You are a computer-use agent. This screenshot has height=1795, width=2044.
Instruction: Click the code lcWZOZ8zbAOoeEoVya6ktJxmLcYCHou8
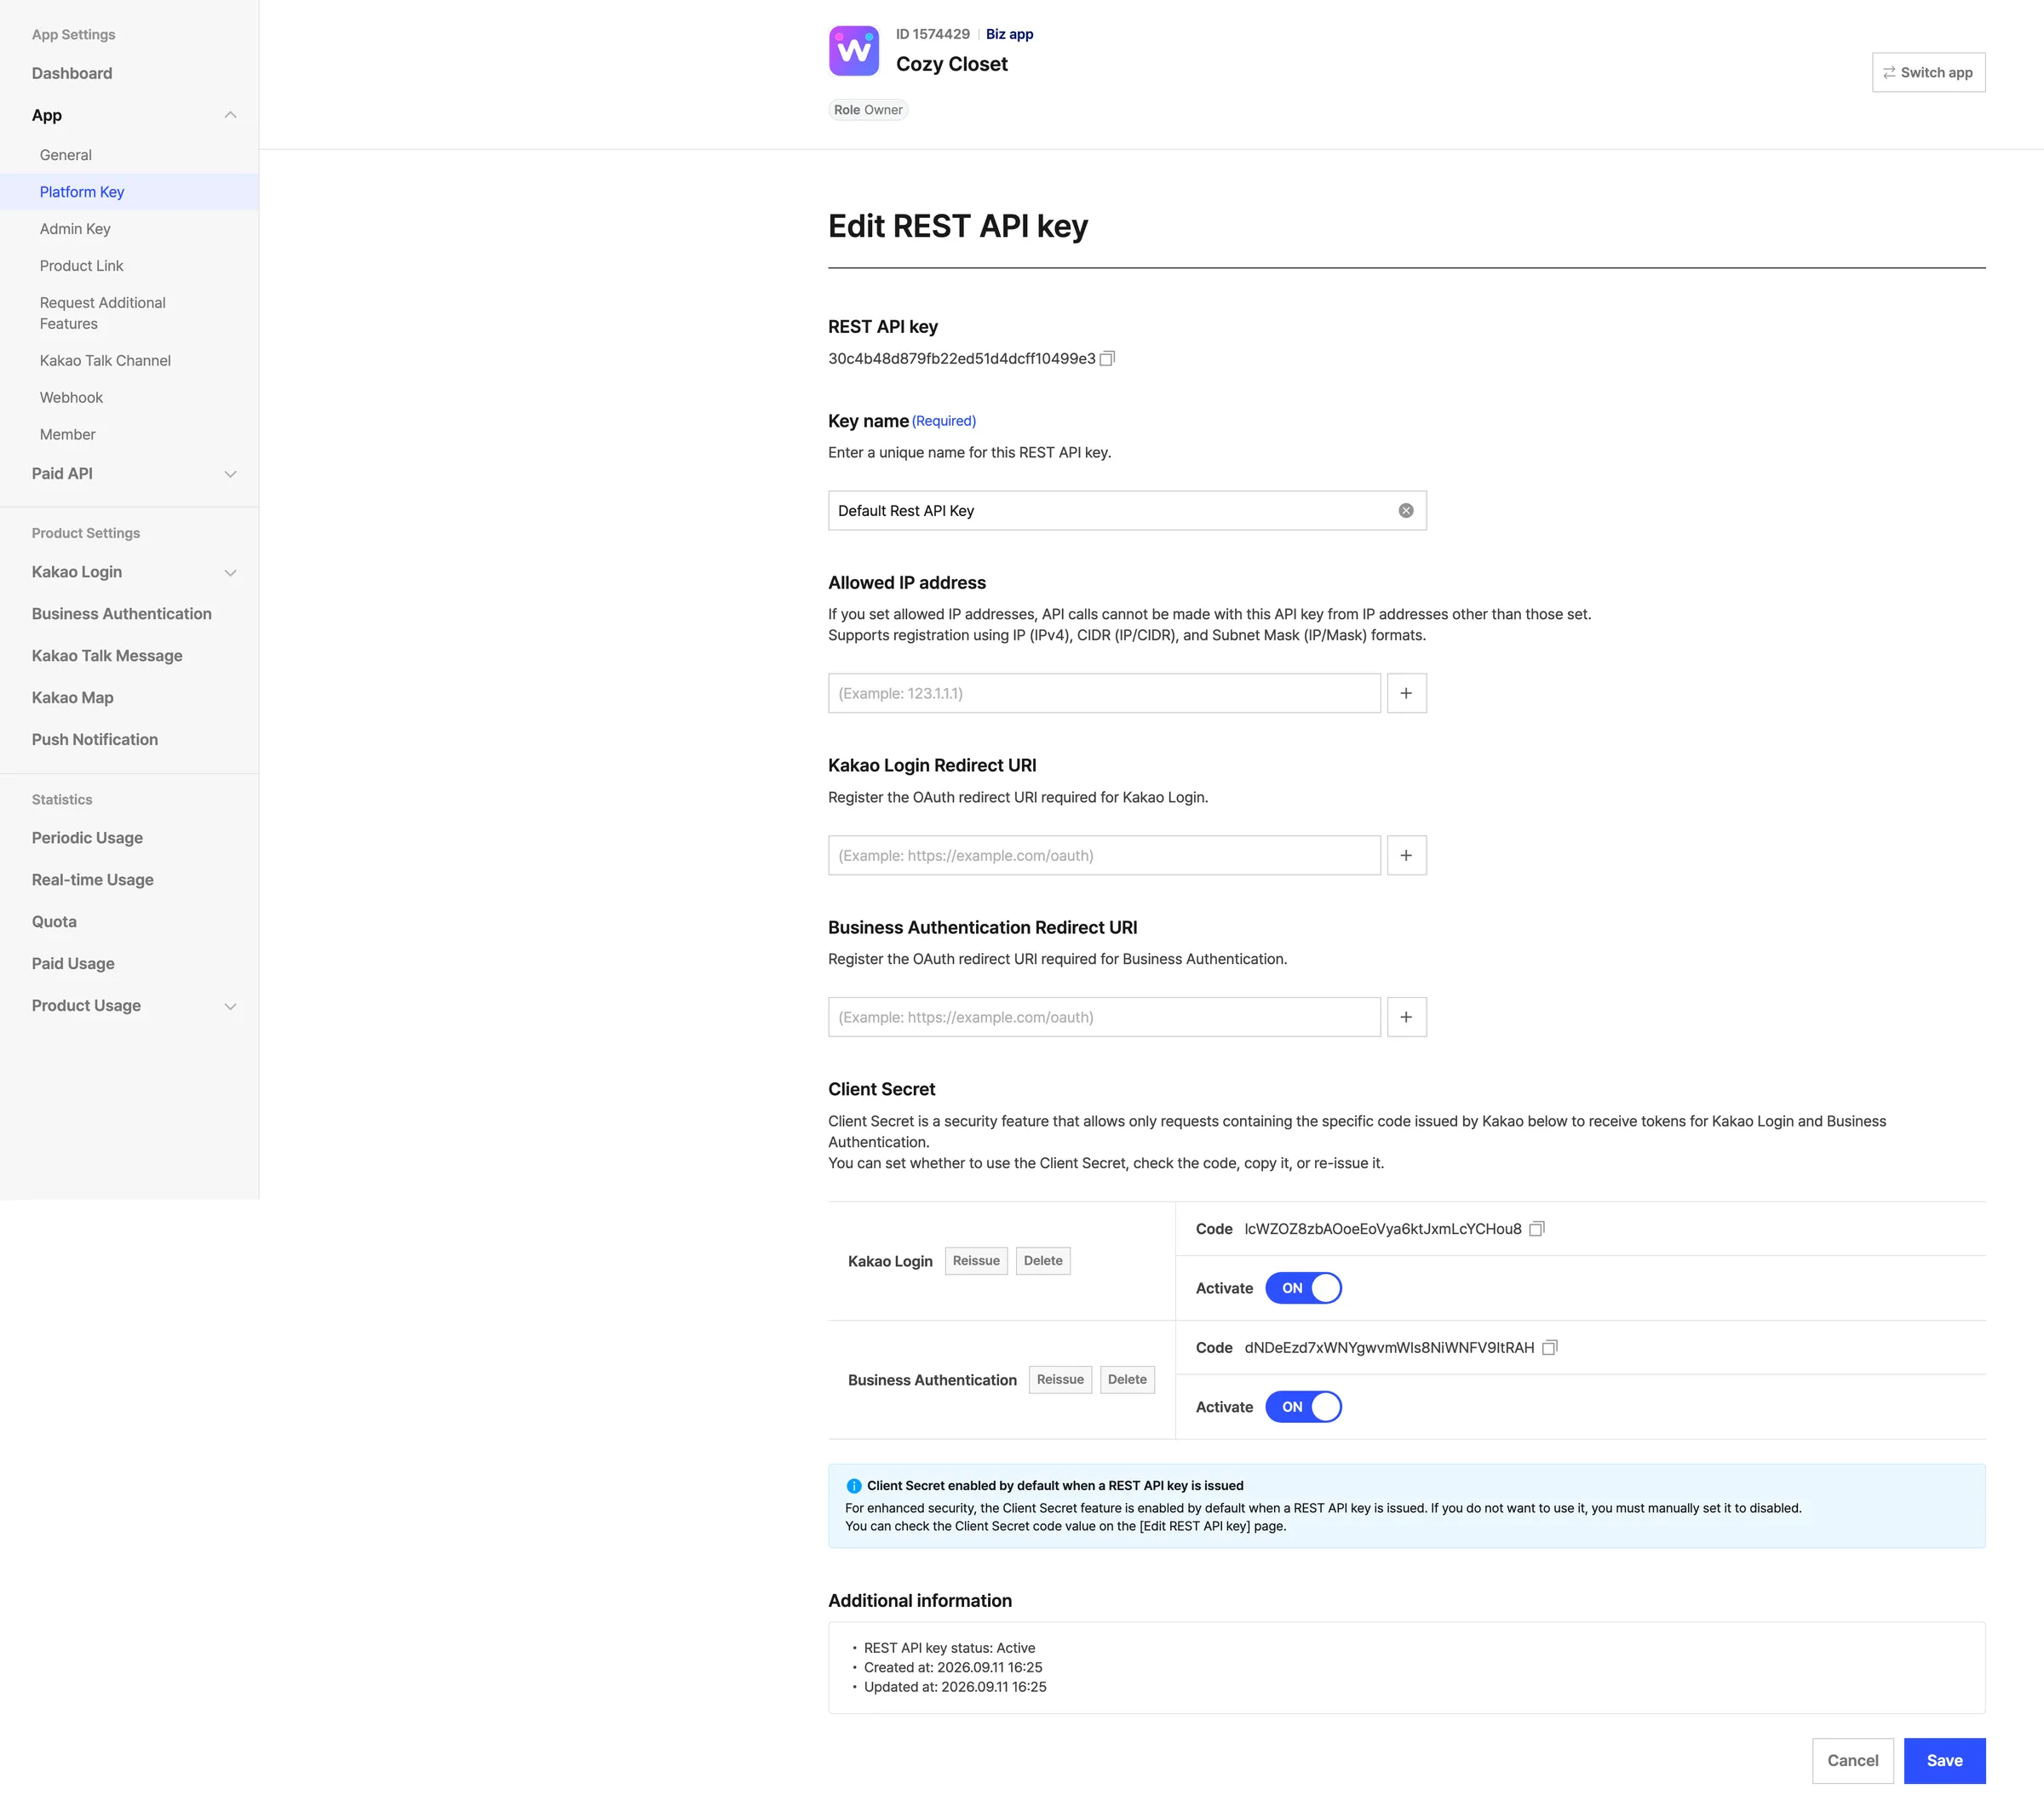pos(1382,1229)
